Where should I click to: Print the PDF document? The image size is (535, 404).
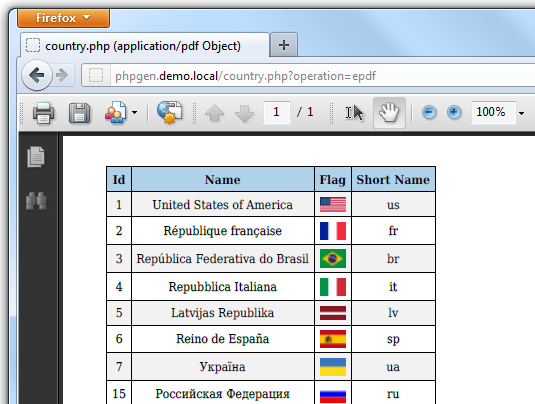pyautogui.click(x=43, y=113)
